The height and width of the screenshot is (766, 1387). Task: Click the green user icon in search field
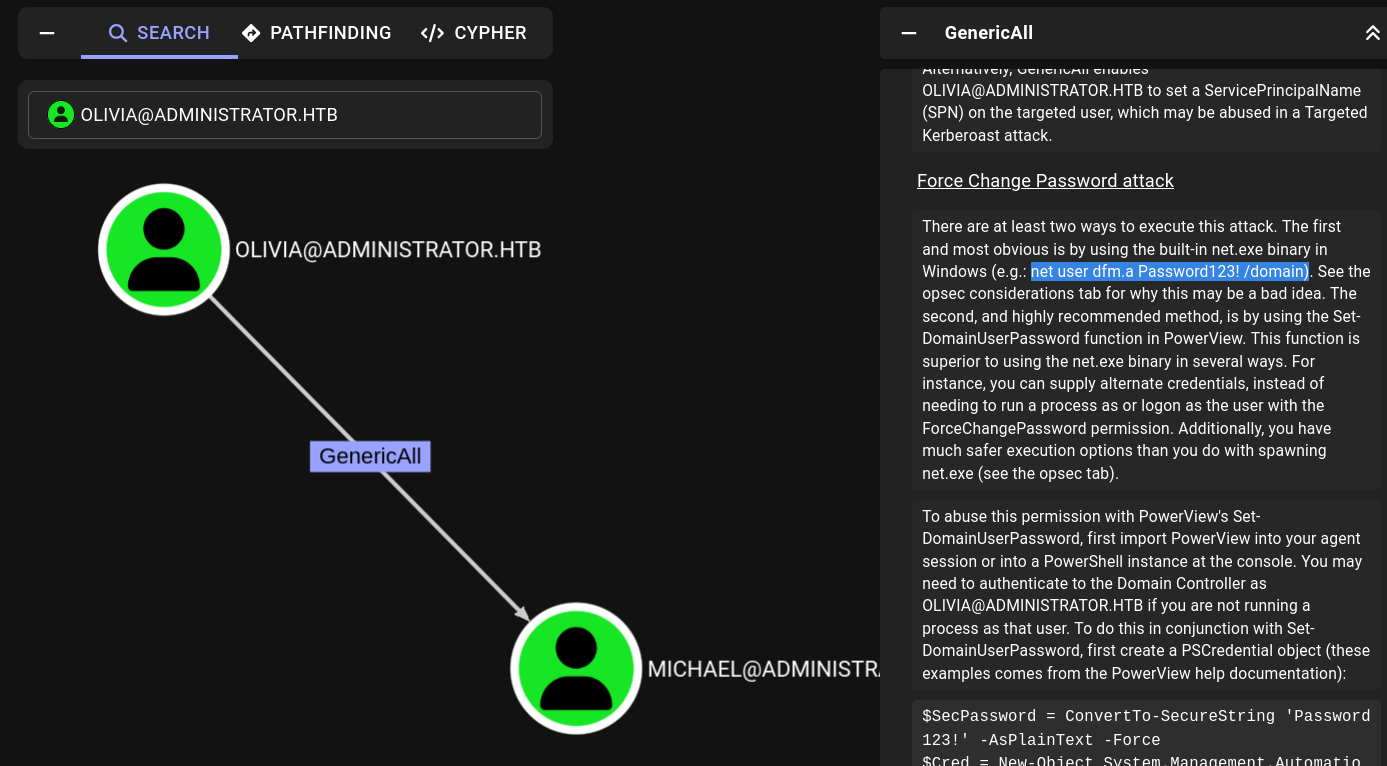(61, 115)
